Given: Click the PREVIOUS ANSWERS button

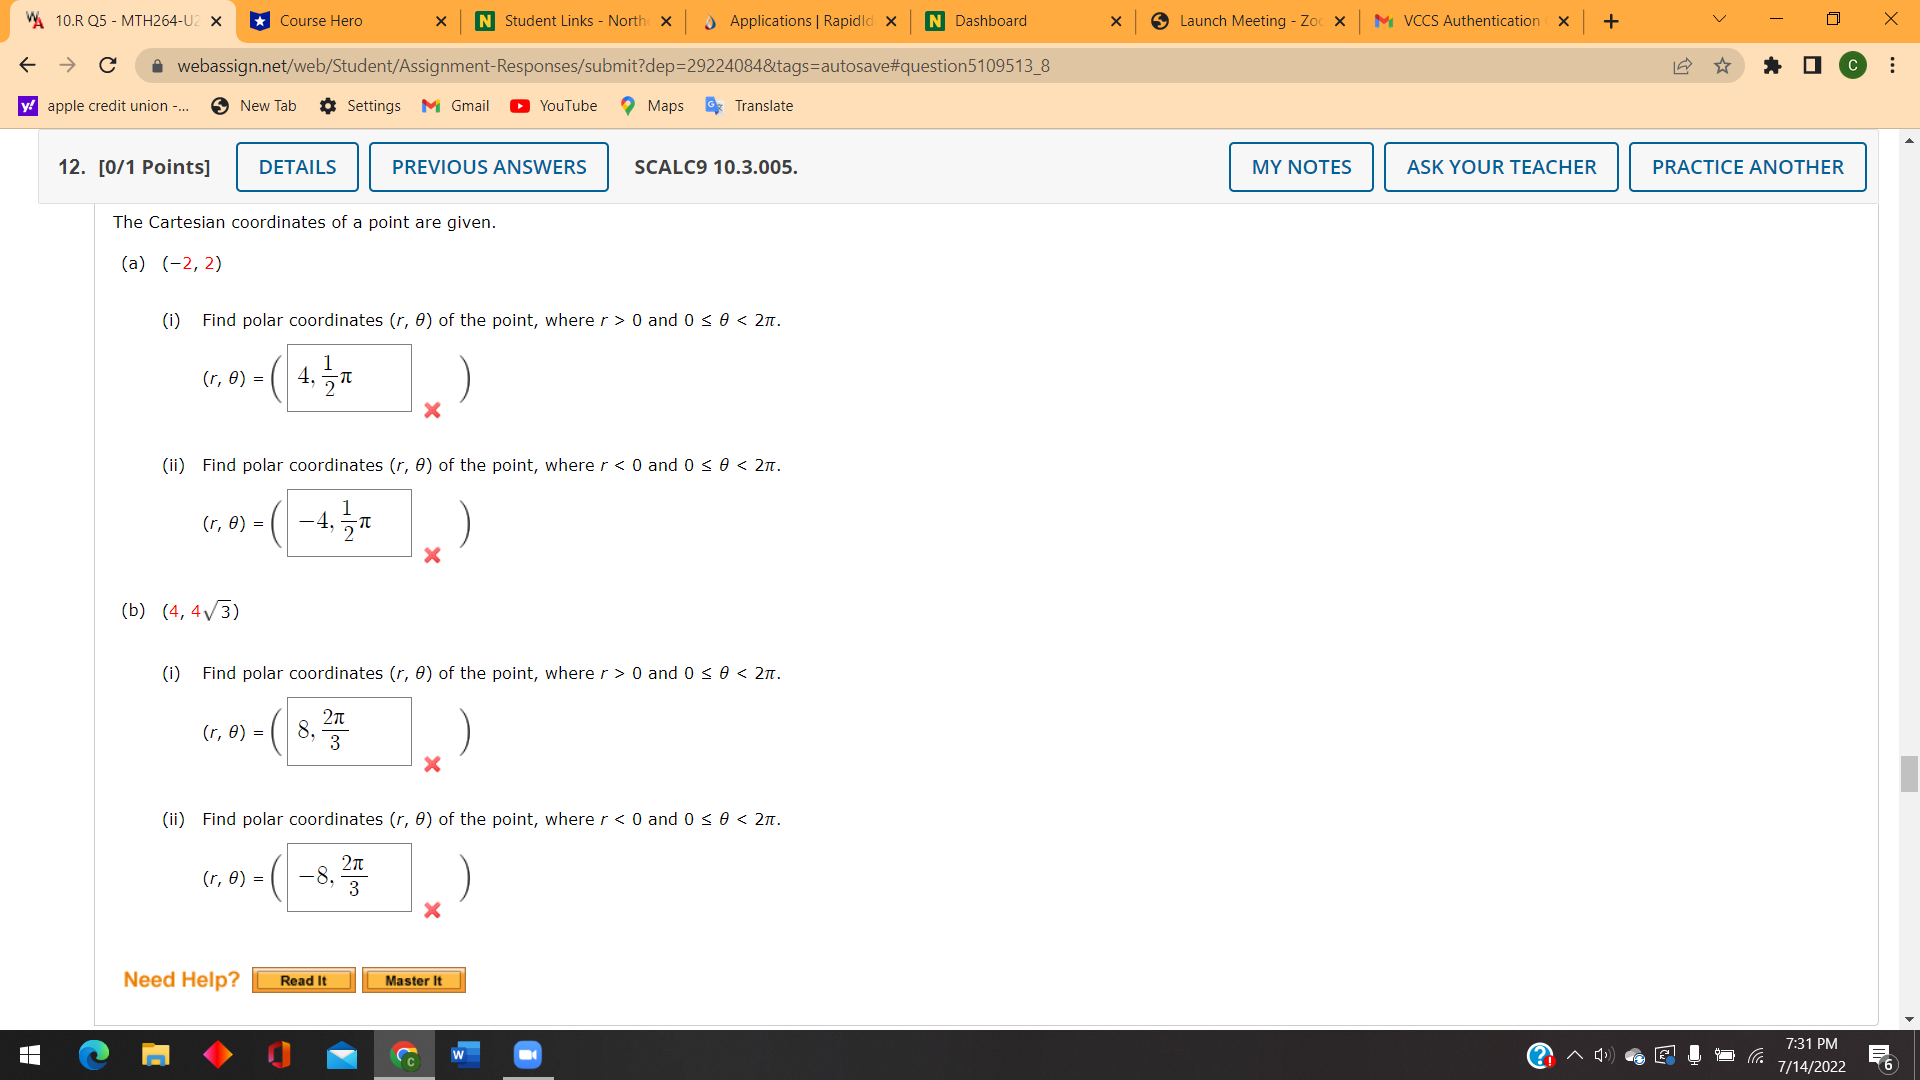Looking at the screenshot, I should (x=489, y=167).
